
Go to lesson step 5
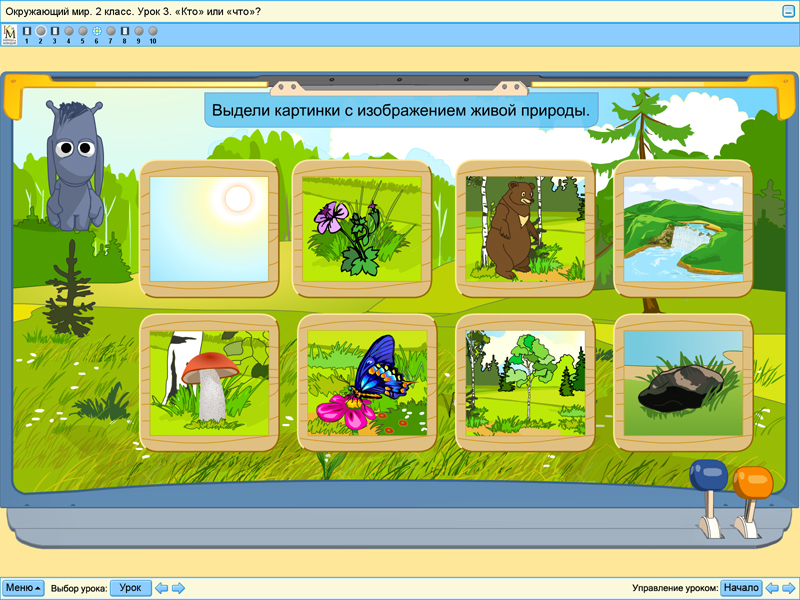83,31
